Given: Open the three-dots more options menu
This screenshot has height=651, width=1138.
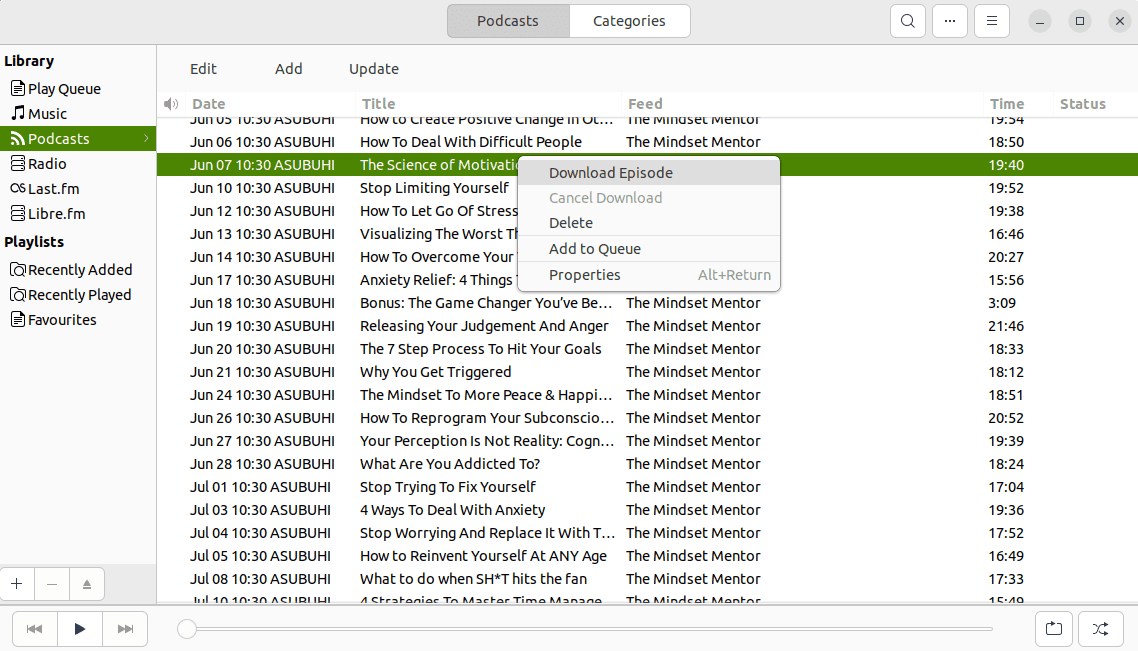Looking at the screenshot, I should 950,21.
